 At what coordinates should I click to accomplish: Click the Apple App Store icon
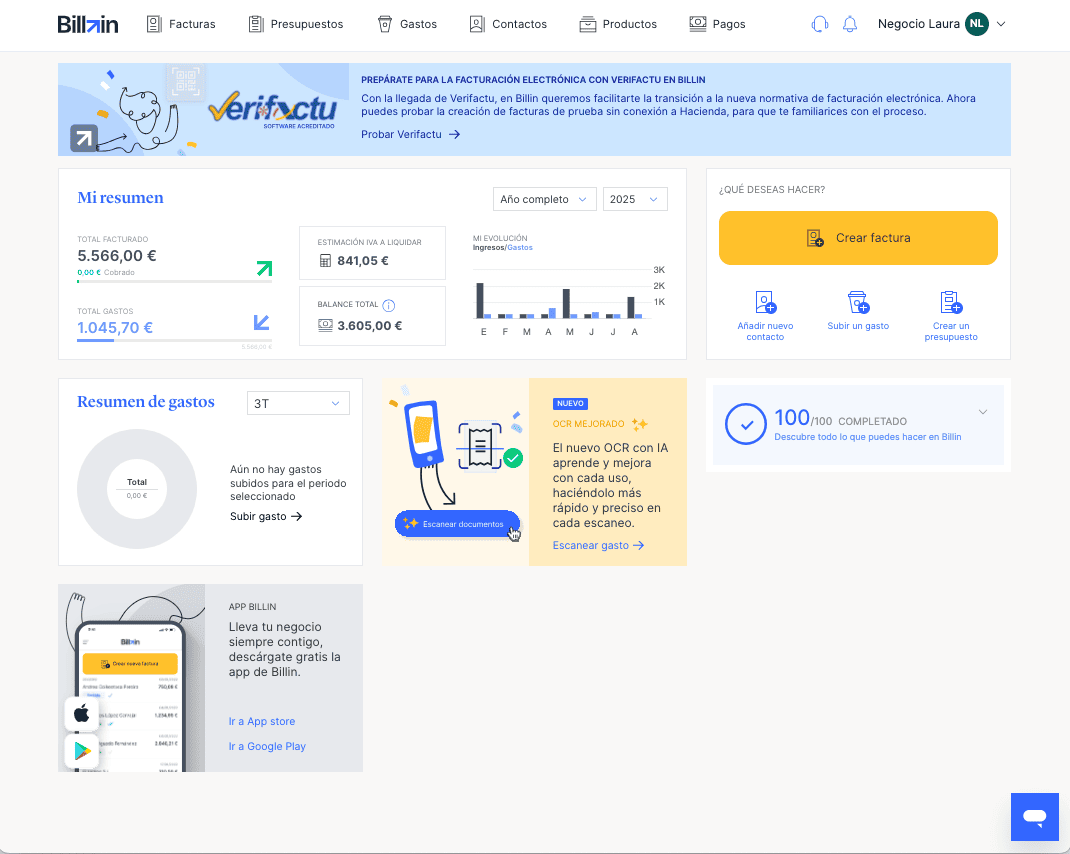82,714
